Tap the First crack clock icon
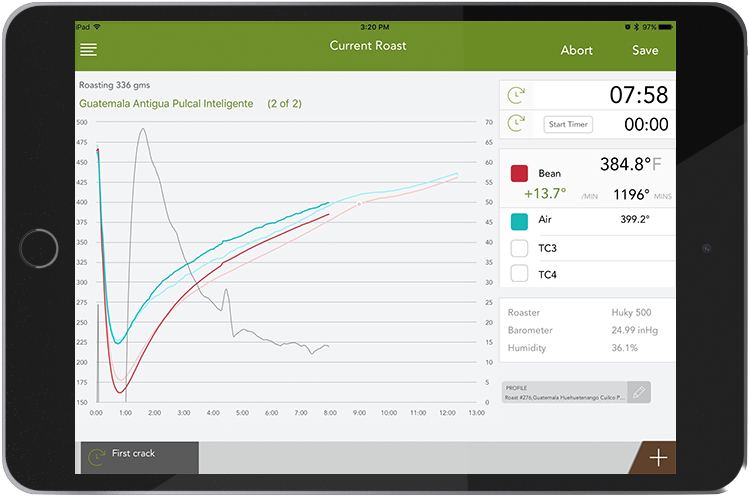The image size is (750, 497). click(x=97, y=457)
